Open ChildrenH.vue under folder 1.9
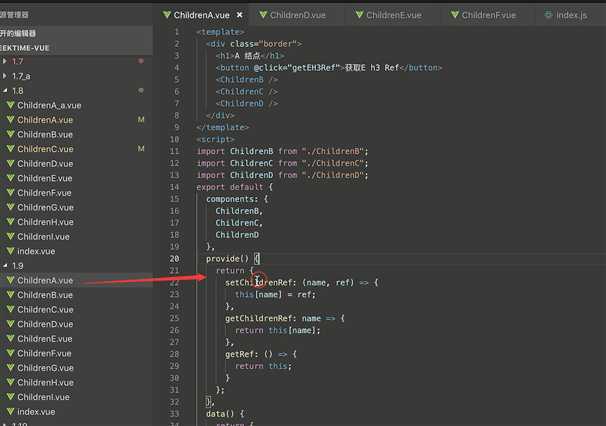The image size is (606, 426). point(46,382)
